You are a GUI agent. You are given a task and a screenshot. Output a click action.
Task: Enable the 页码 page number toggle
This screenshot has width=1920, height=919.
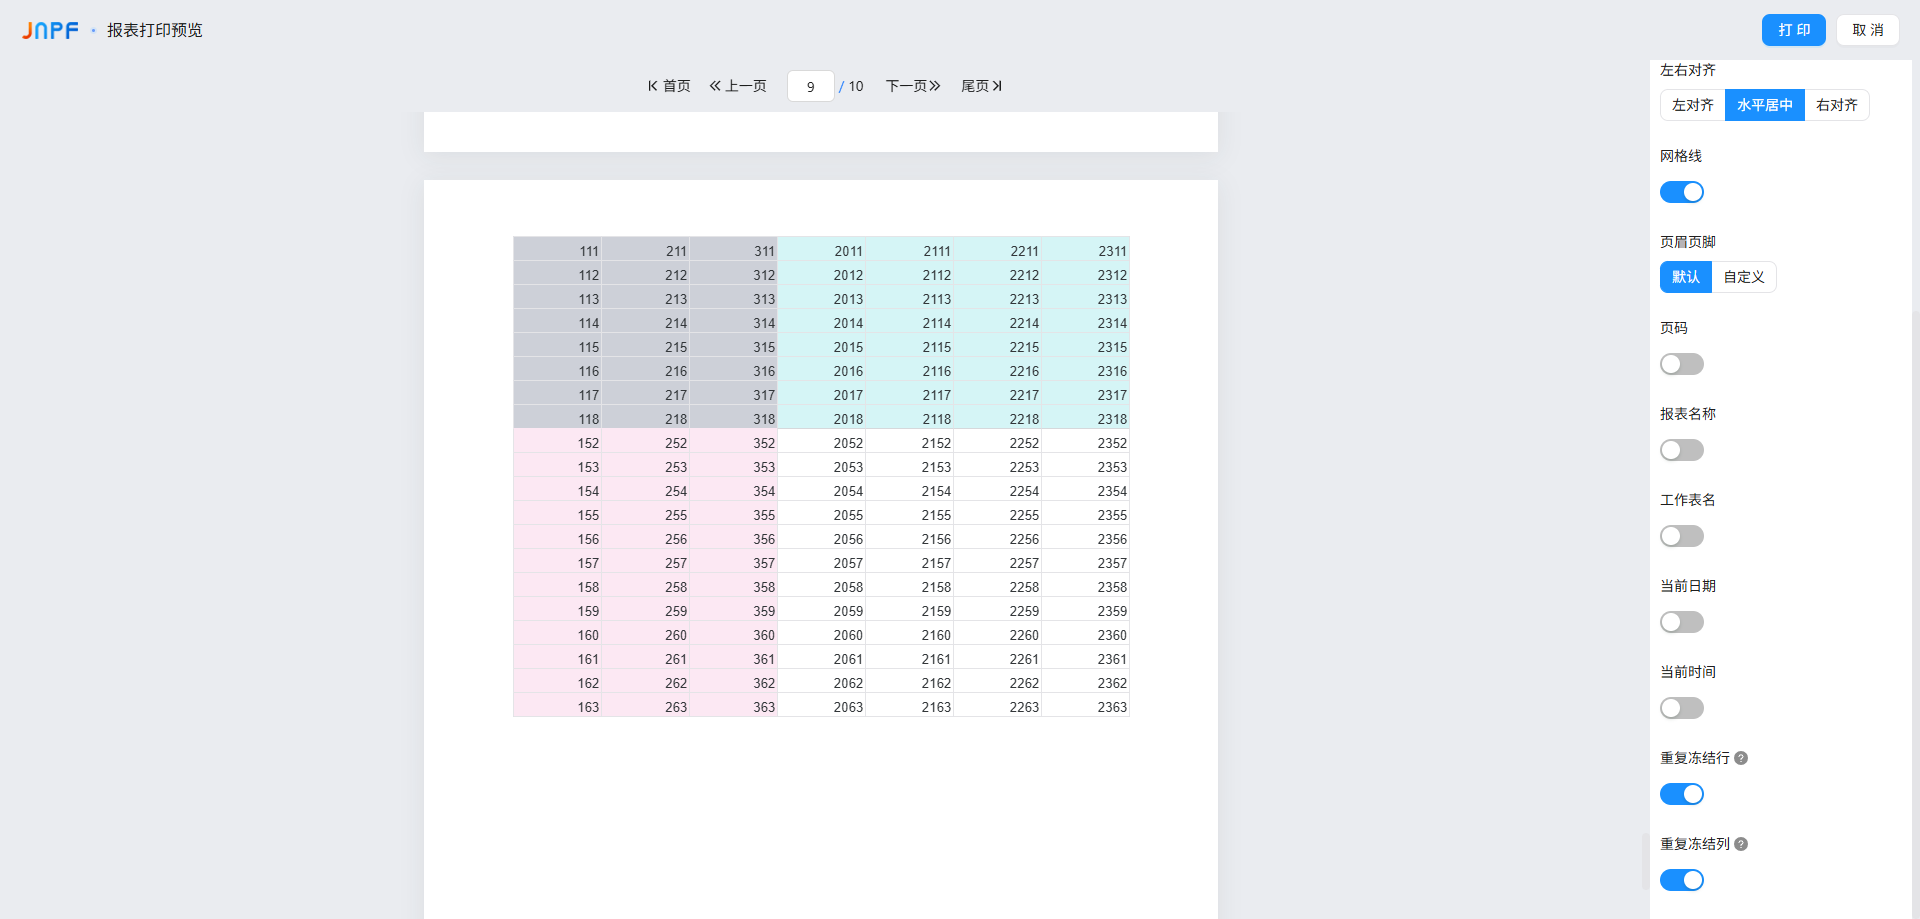(x=1682, y=364)
